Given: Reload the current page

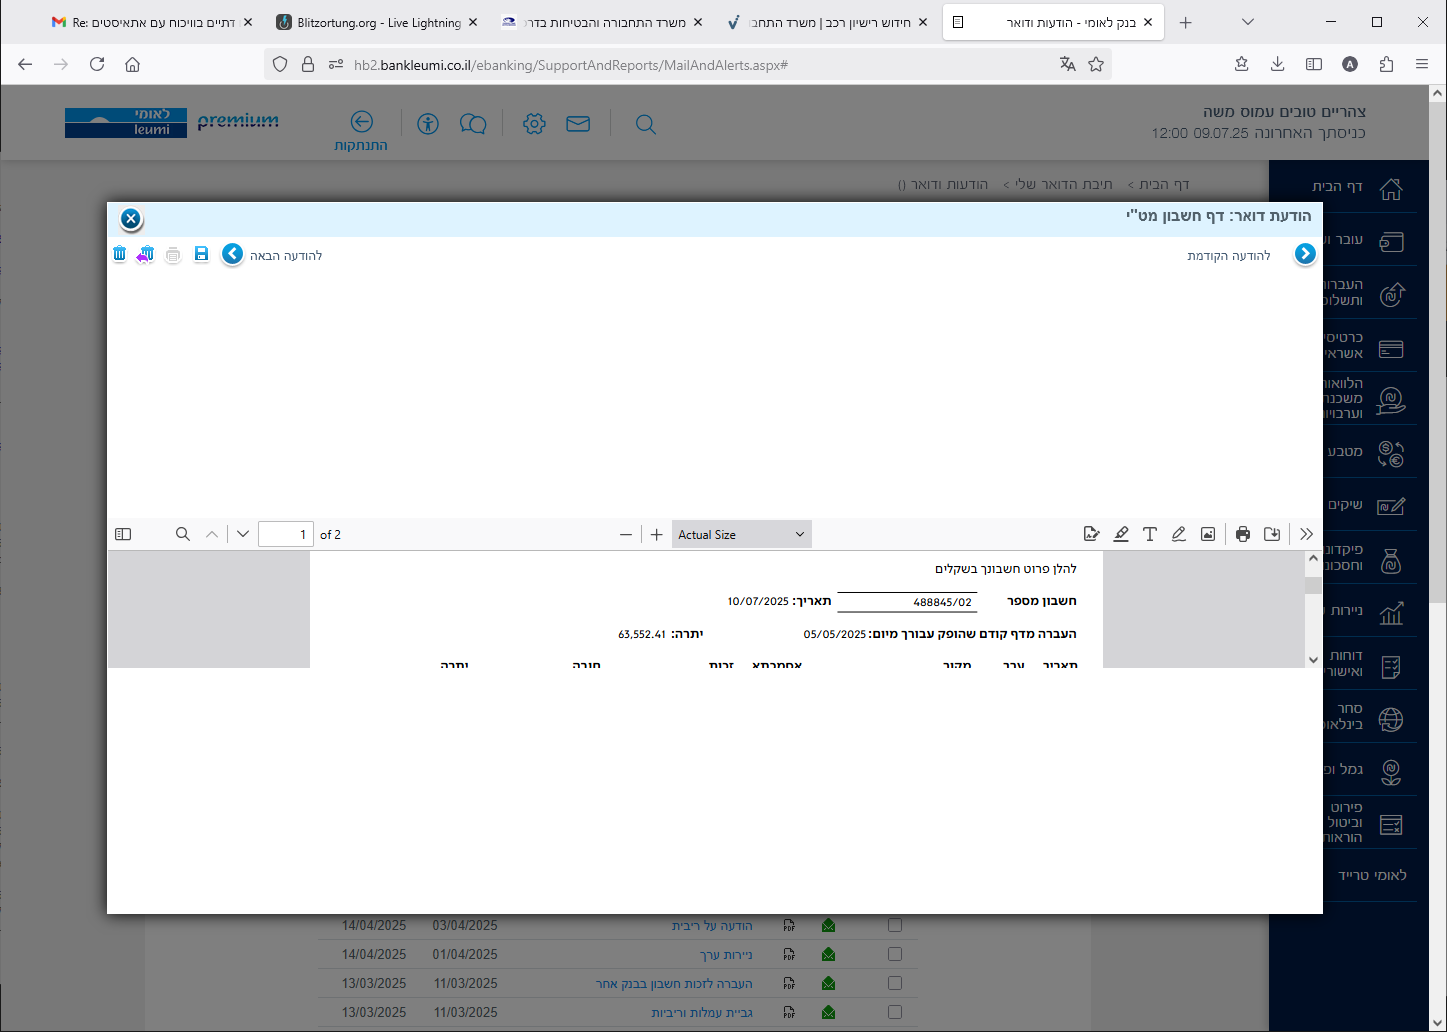Looking at the screenshot, I should pos(97,64).
